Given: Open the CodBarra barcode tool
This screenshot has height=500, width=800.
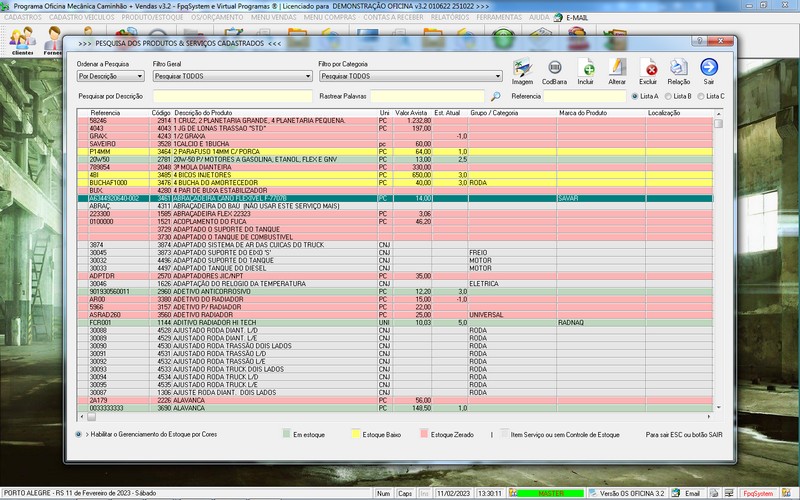Looking at the screenshot, I should (554, 69).
